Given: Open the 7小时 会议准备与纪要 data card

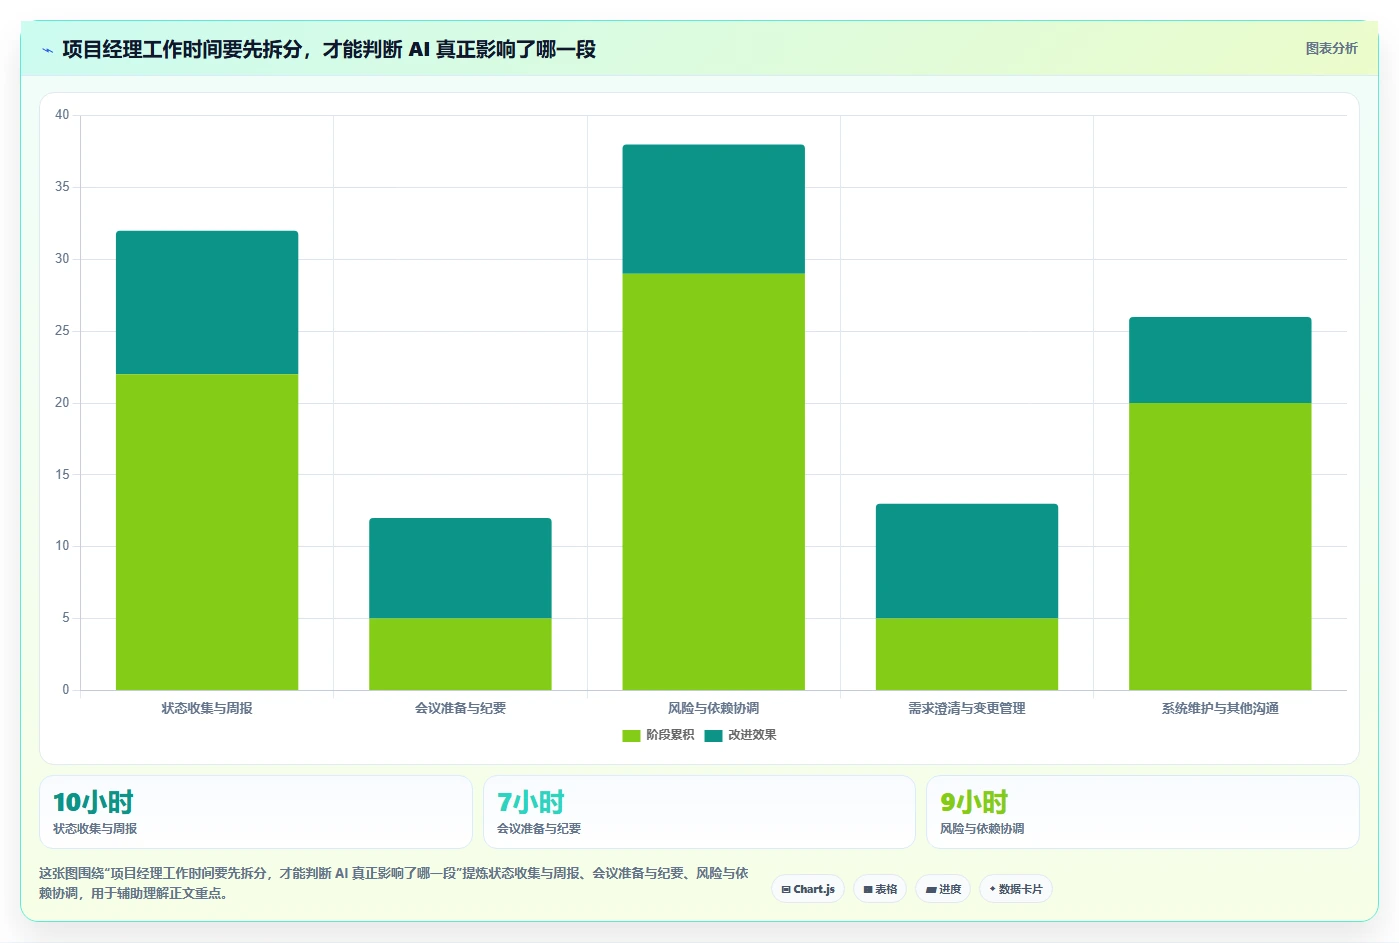Looking at the screenshot, I should (699, 812).
